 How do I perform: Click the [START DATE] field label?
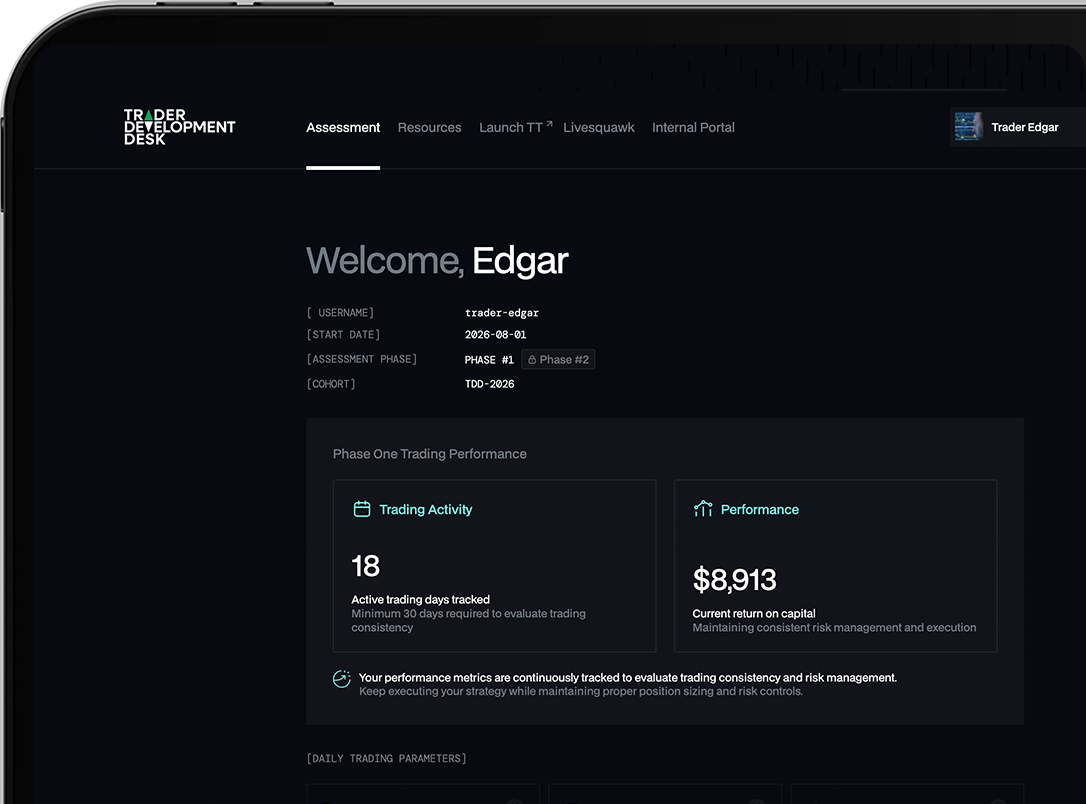[x=343, y=334]
